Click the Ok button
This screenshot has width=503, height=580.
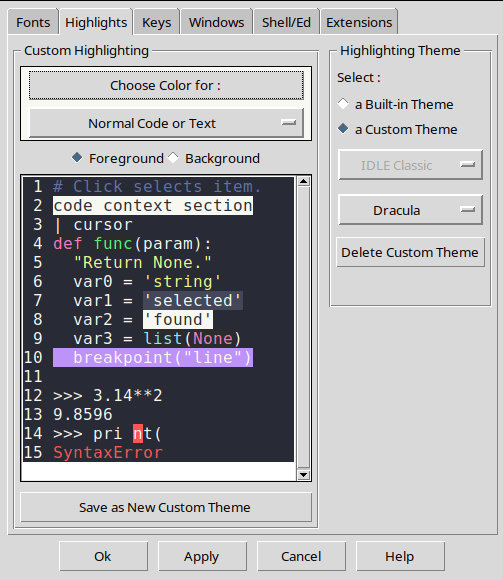[x=103, y=556]
